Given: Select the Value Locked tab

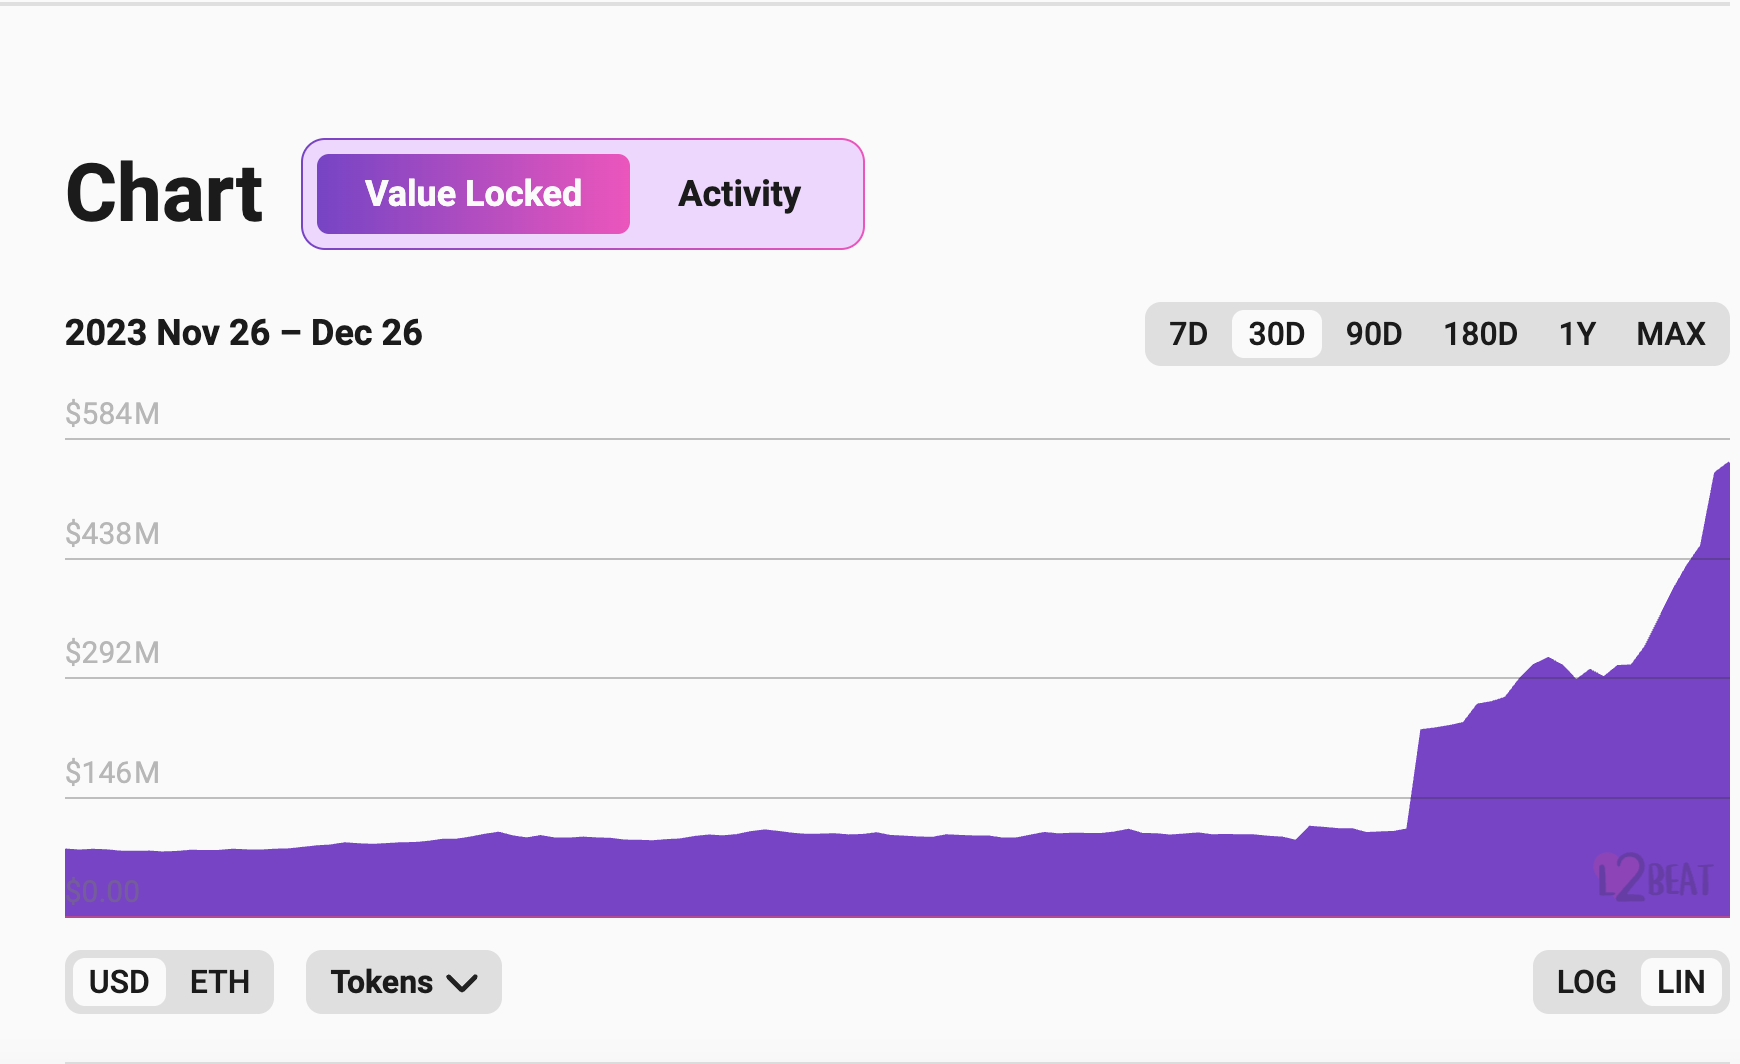Looking at the screenshot, I should click(x=473, y=194).
